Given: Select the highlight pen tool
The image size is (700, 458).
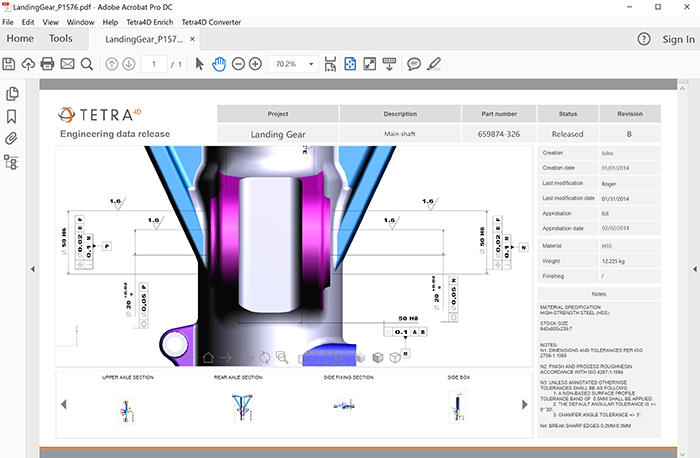Looking at the screenshot, I should pos(433,64).
